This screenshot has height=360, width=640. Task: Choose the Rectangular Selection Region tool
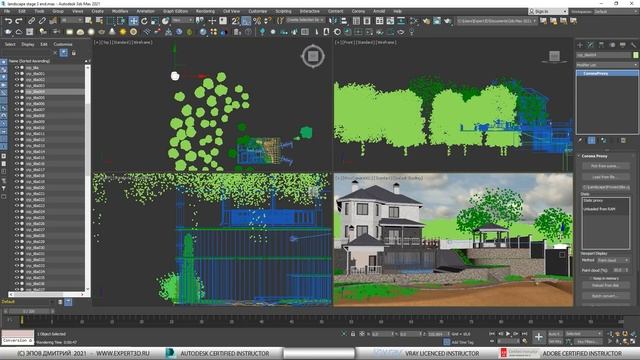[x=111, y=20]
